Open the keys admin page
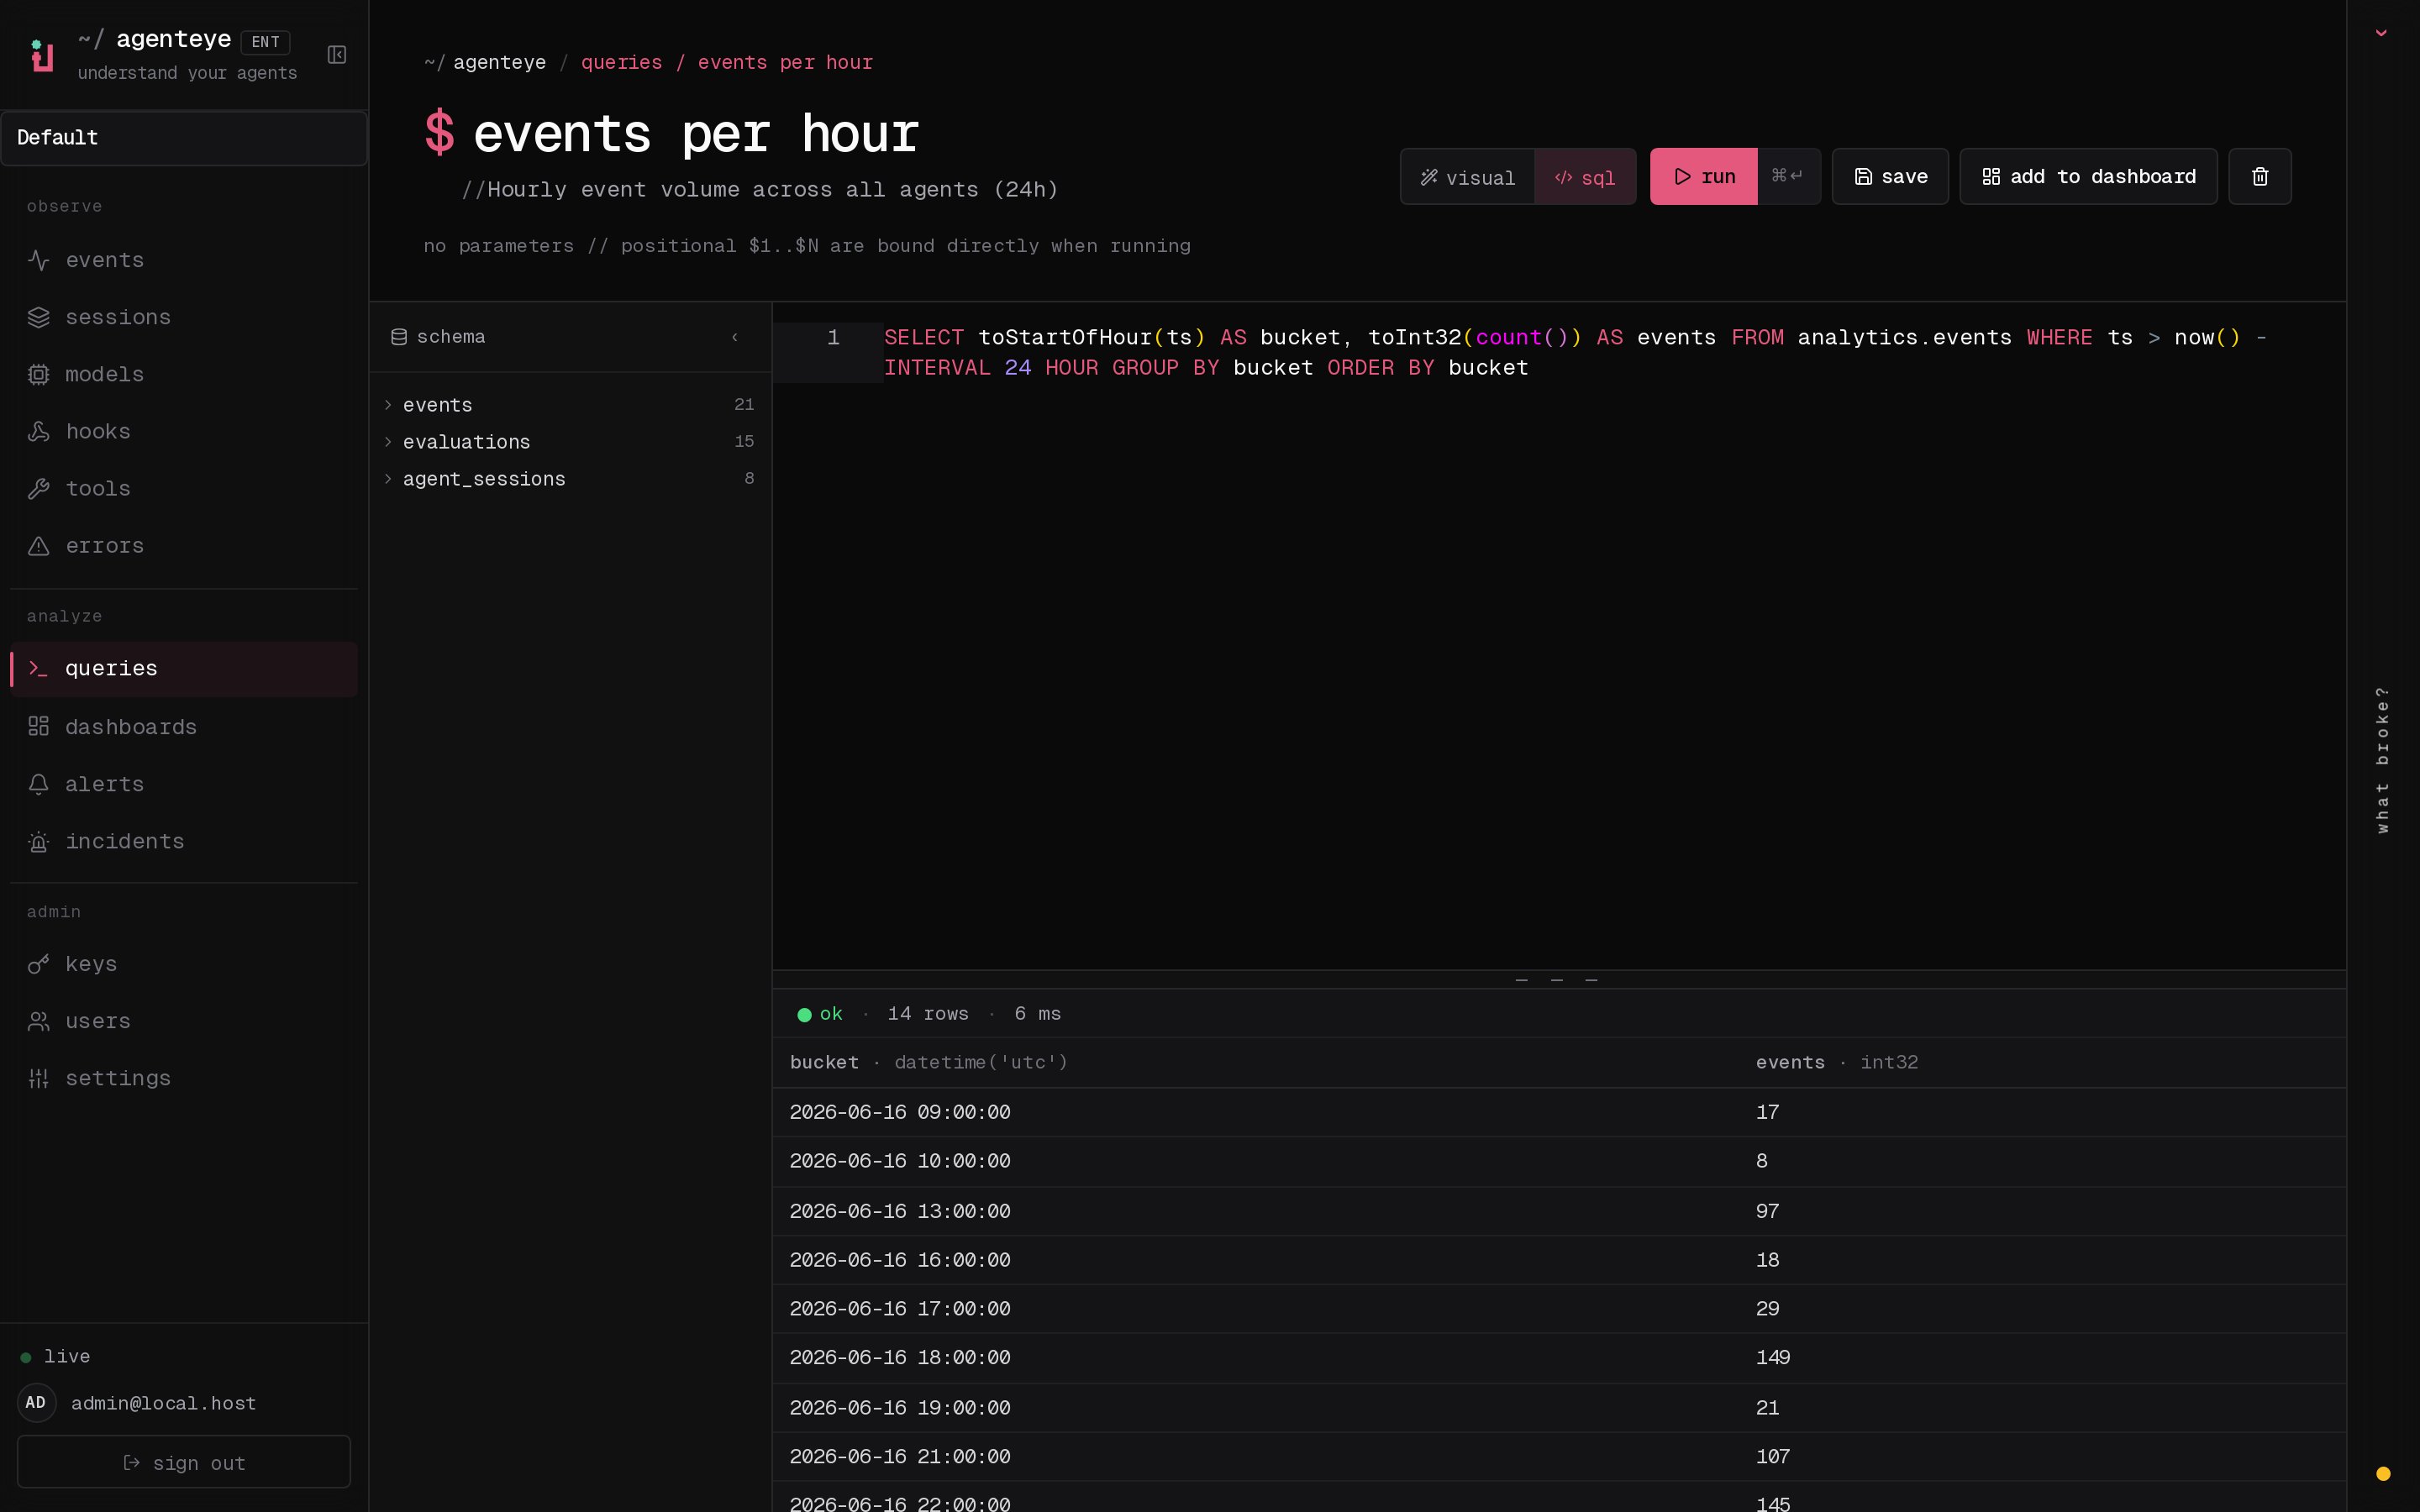The width and height of the screenshot is (2420, 1512). 184,964
